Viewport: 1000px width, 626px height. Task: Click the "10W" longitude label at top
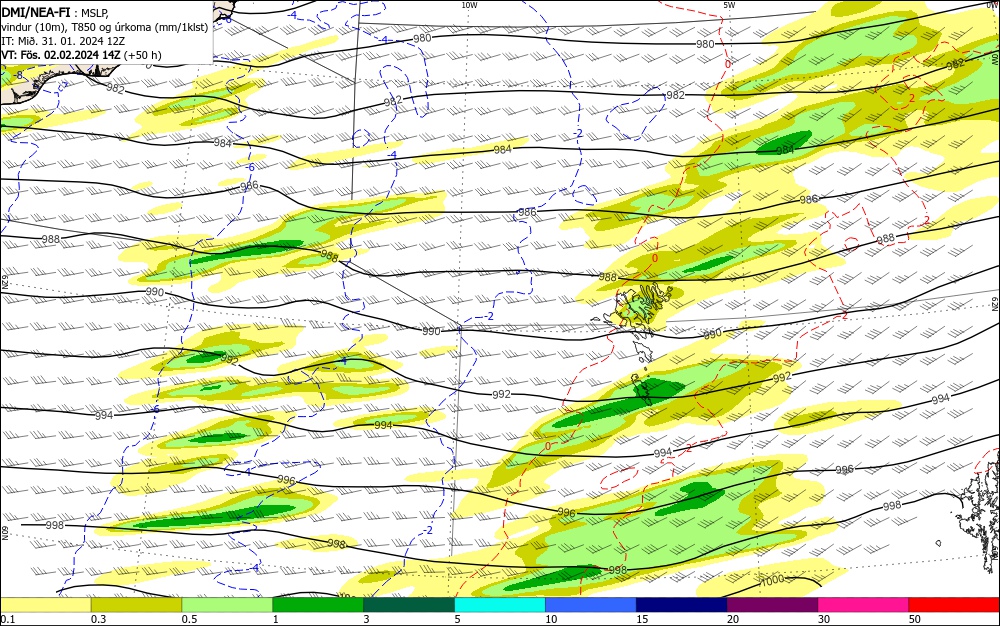pos(469,5)
